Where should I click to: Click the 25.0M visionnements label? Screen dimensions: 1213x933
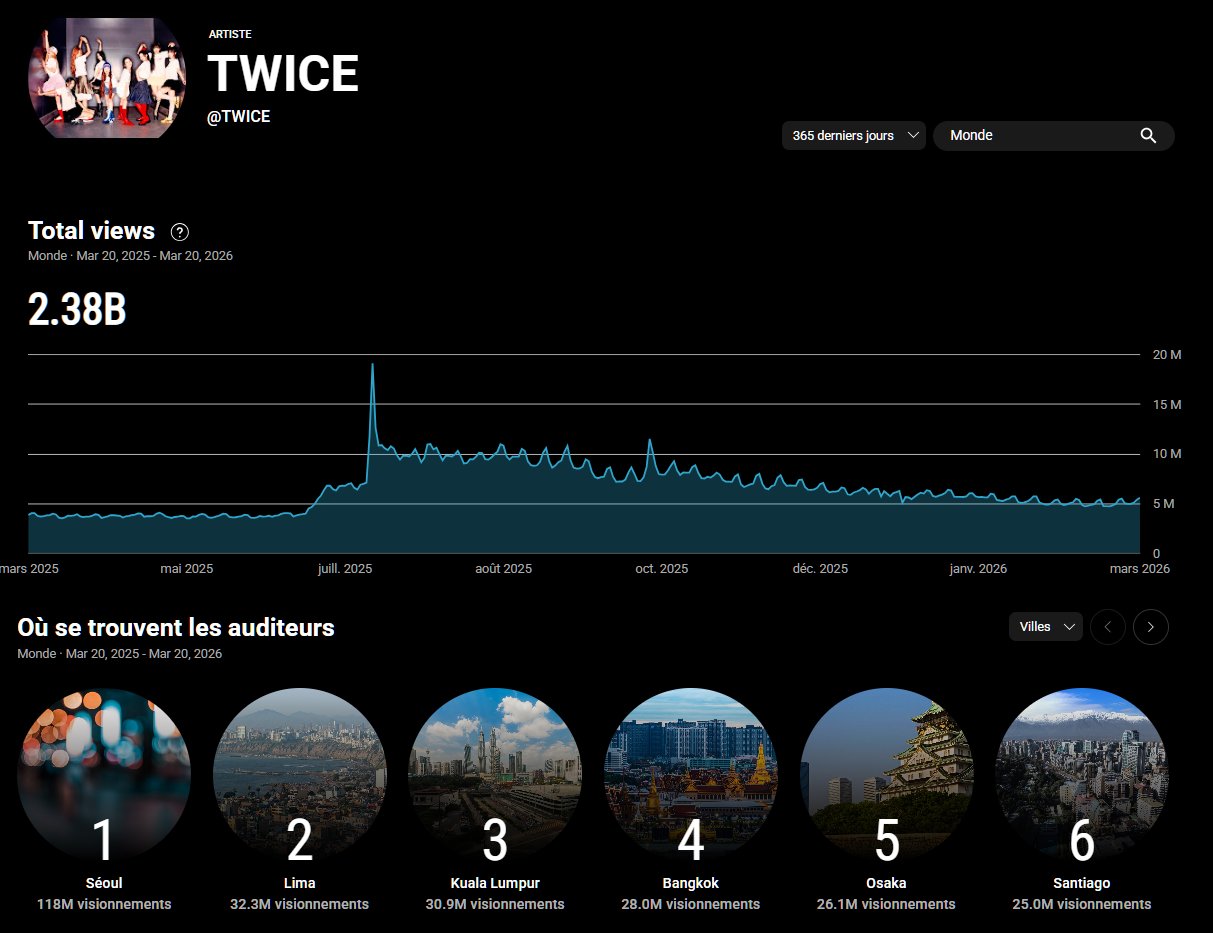point(1082,904)
